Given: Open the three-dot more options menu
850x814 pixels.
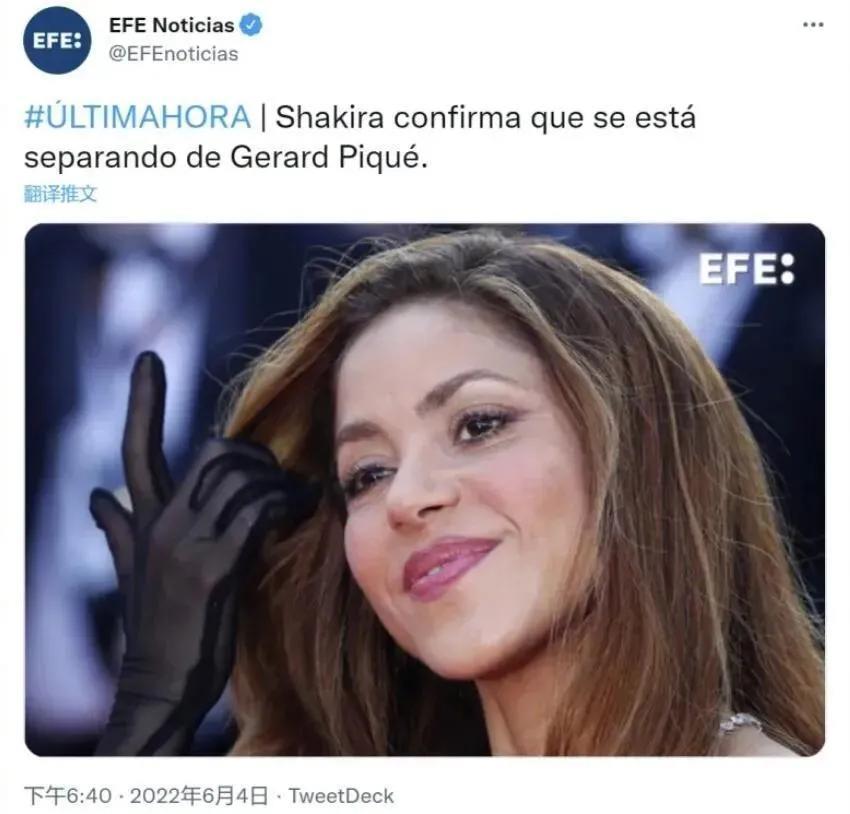Looking at the screenshot, I should (x=813, y=25).
